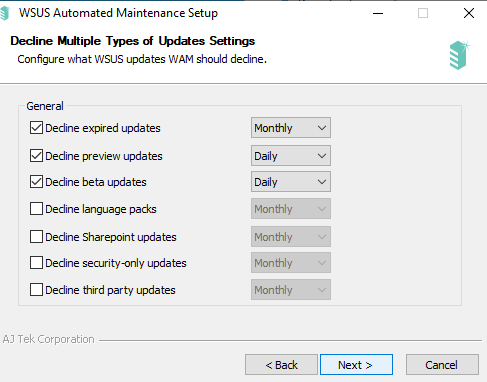Viewport: 487px width, 382px height.
Task: Minimize the setup window
Action: (x=378, y=13)
